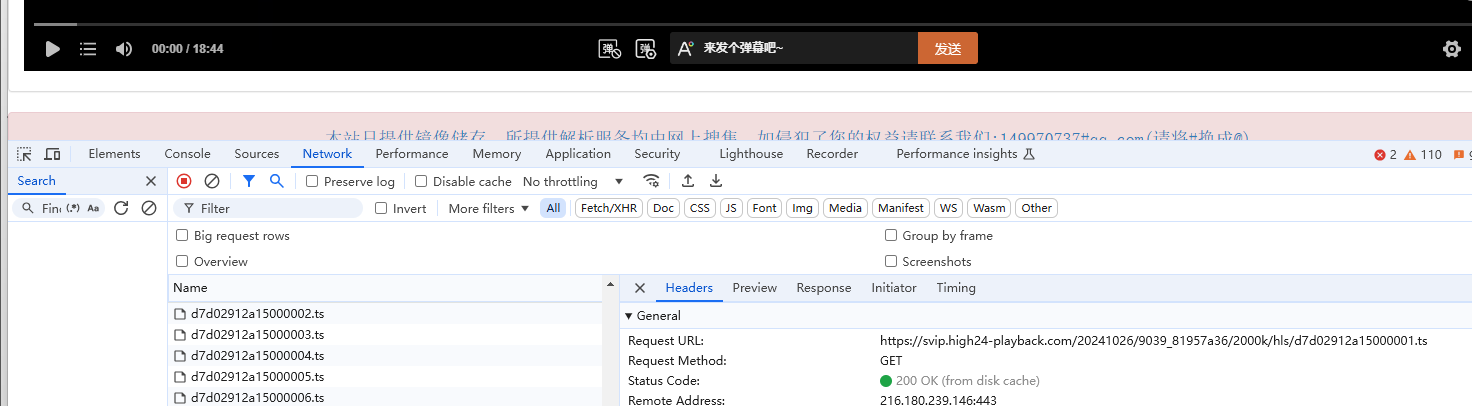Open the Recorder tab
Viewport: 1472px width, 406px height.
click(832, 154)
